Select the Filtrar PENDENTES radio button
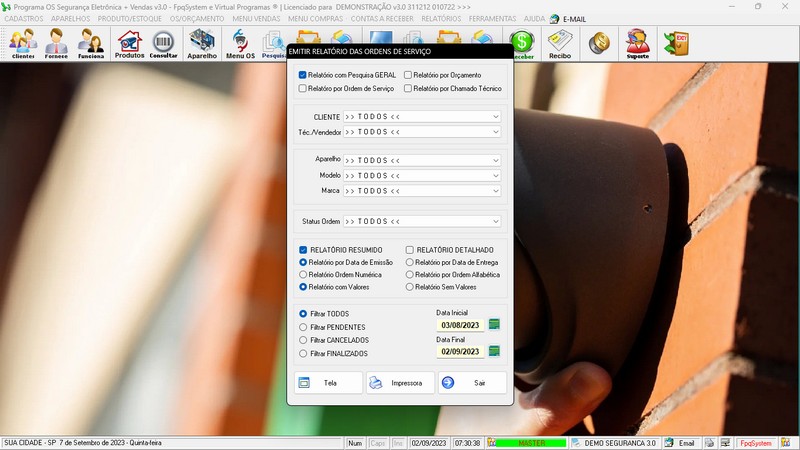 coord(304,327)
